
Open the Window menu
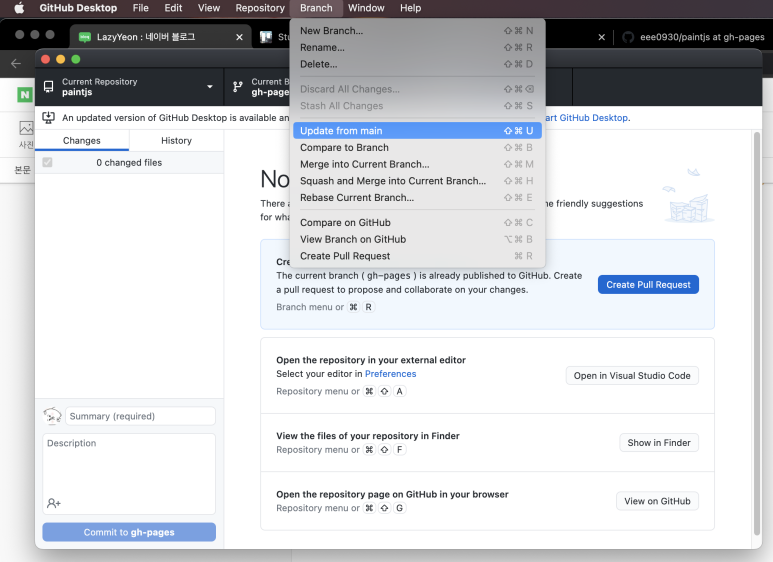366,8
